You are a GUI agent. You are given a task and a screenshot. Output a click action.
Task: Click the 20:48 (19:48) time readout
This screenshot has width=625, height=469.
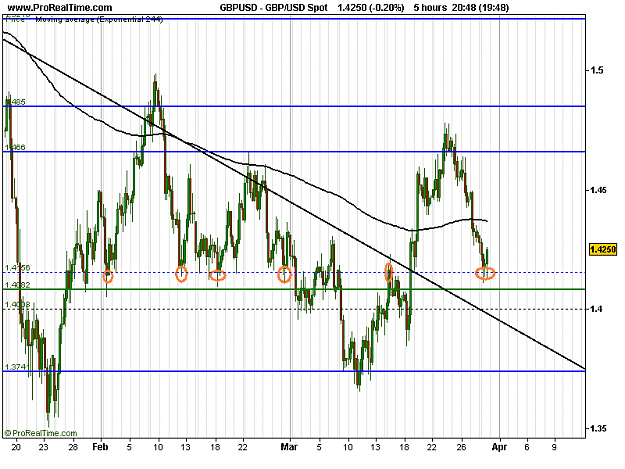(x=480, y=8)
